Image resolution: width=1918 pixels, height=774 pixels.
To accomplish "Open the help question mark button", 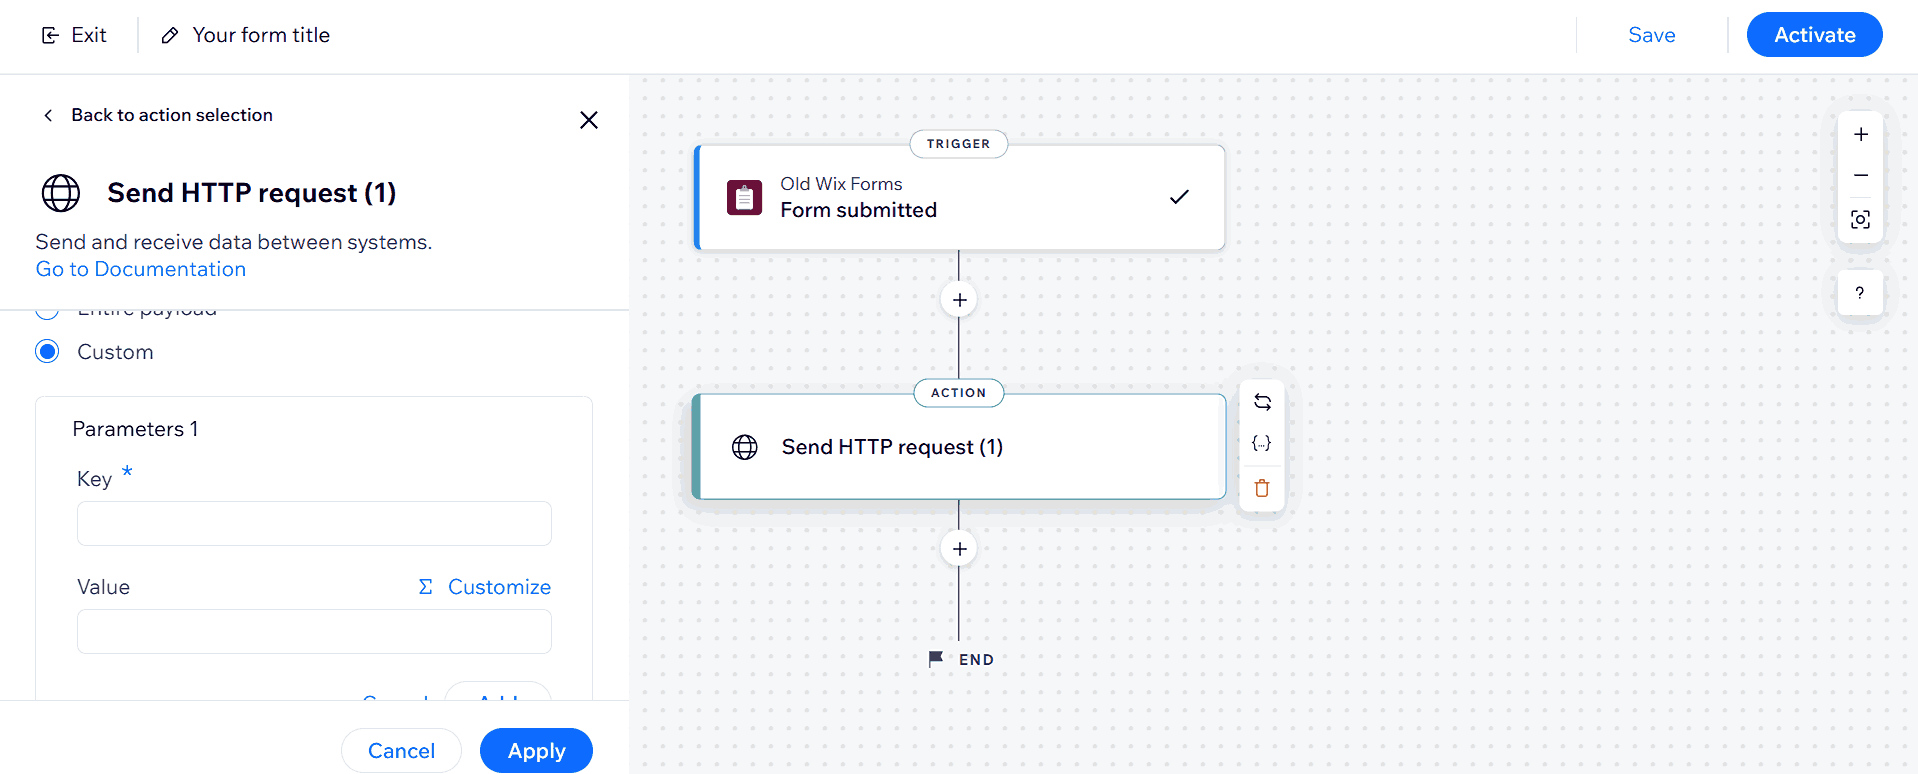I will pyautogui.click(x=1859, y=293).
